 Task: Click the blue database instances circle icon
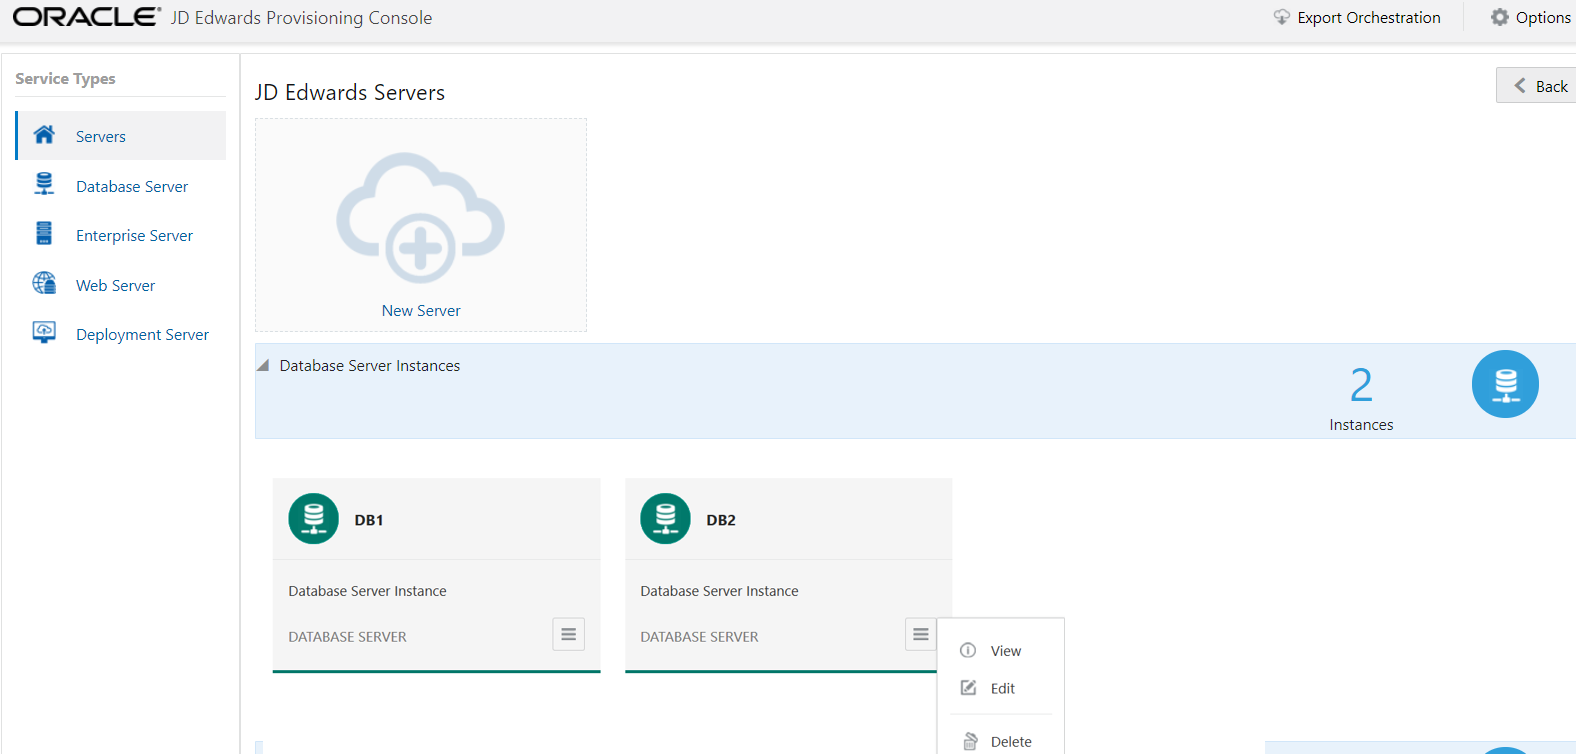(1505, 384)
